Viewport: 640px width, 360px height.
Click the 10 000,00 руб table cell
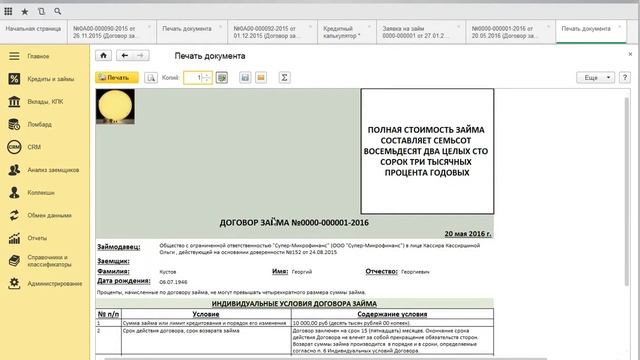(x=392, y=323)
